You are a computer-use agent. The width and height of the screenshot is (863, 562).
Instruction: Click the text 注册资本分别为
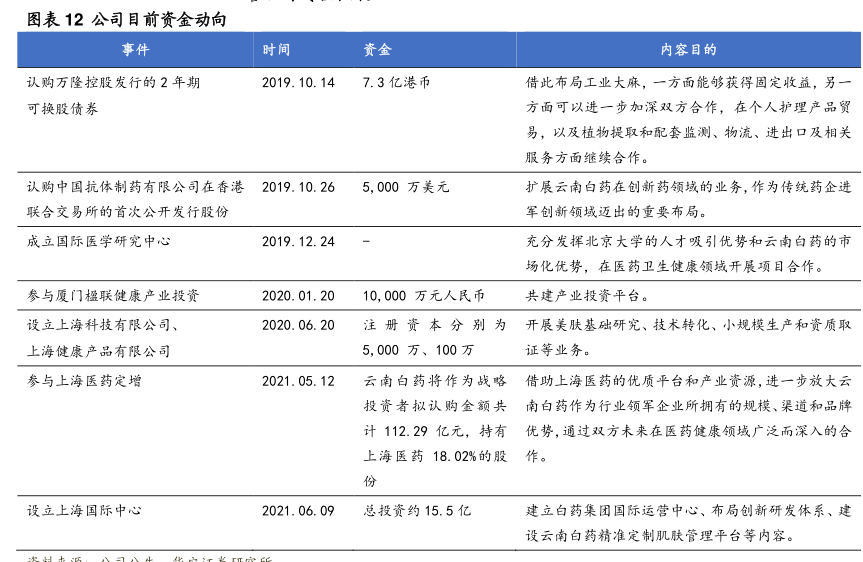click(x=435, y=325)
